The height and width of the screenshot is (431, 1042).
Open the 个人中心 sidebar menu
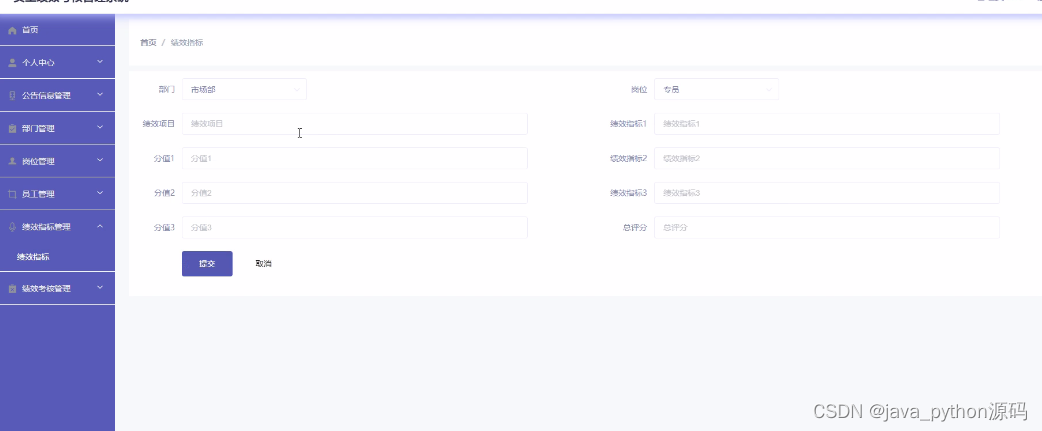(x=57, y=62)
